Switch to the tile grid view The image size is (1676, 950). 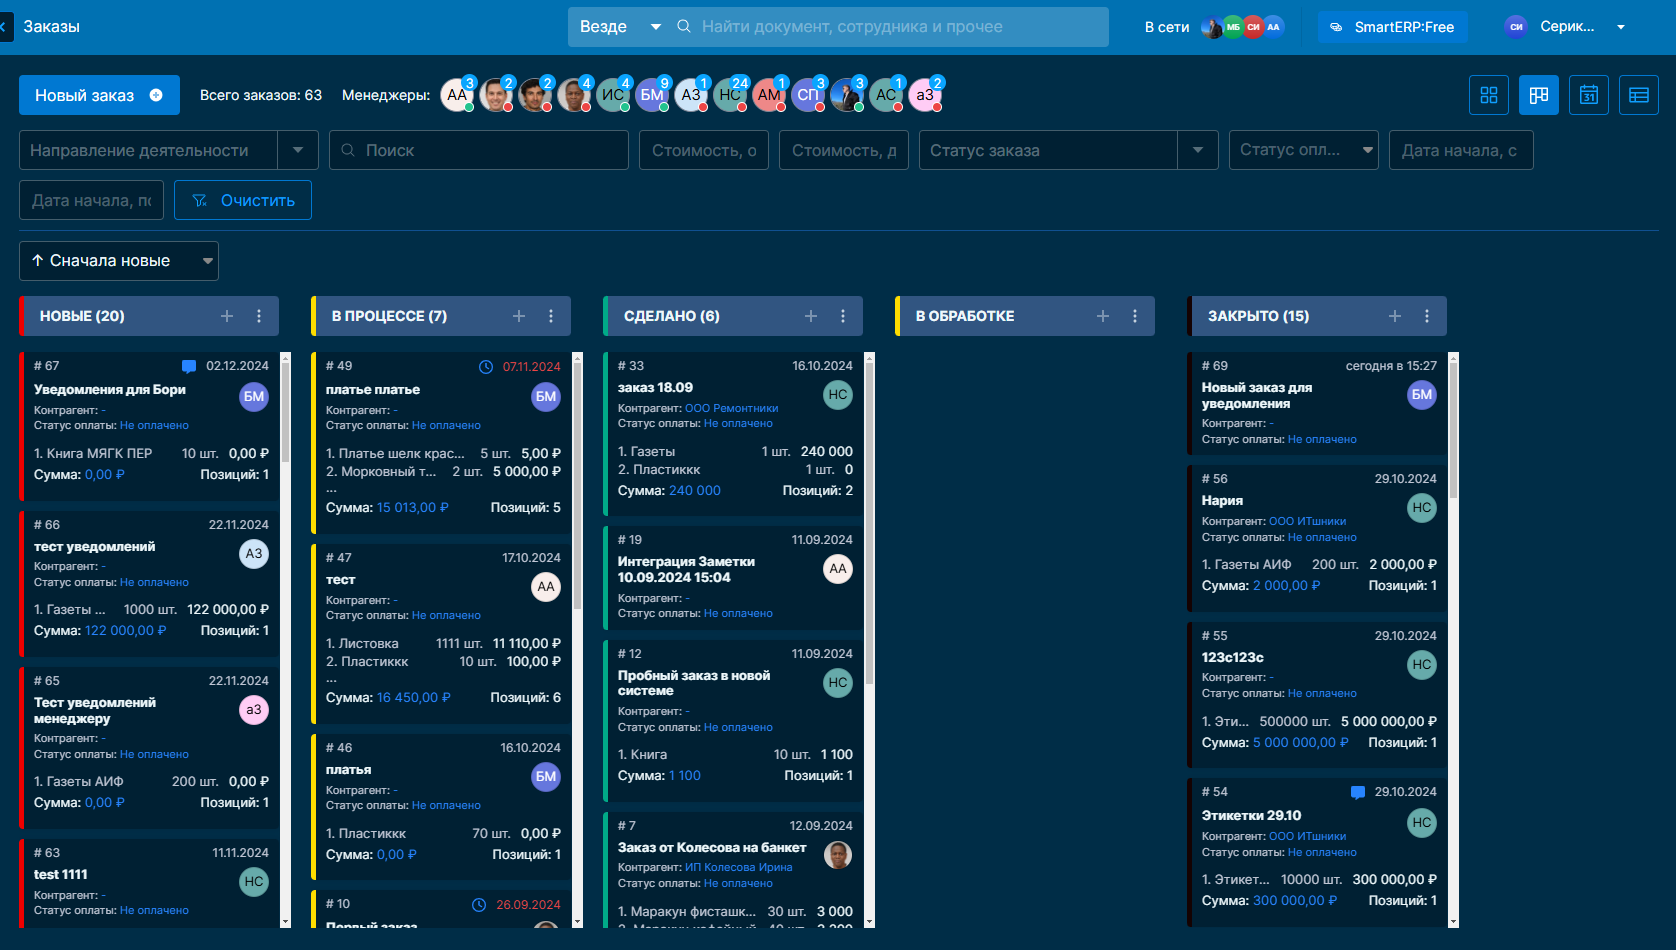[x=1488, y=95]
